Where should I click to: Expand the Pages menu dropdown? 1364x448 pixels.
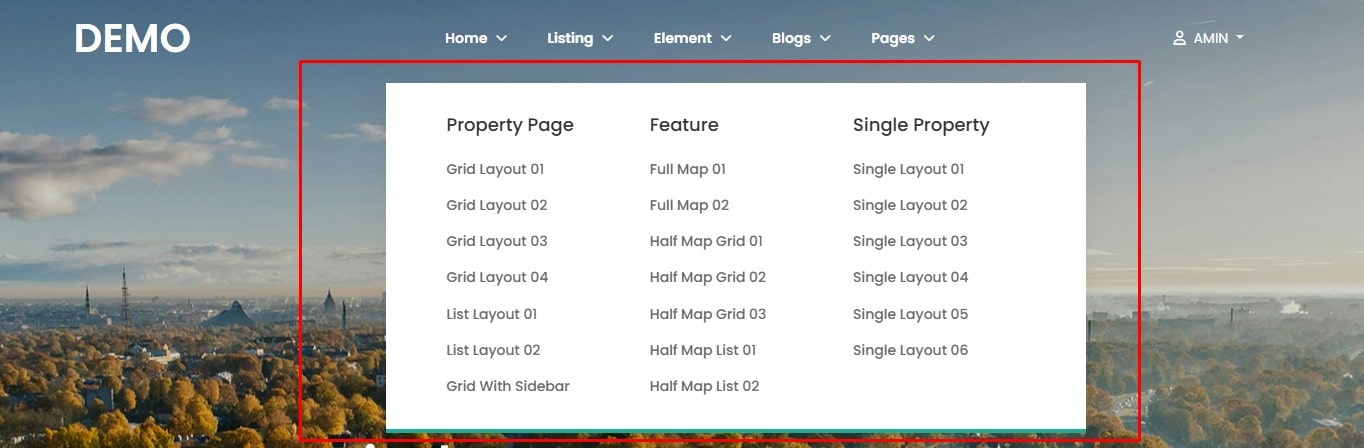click(902, 38)
